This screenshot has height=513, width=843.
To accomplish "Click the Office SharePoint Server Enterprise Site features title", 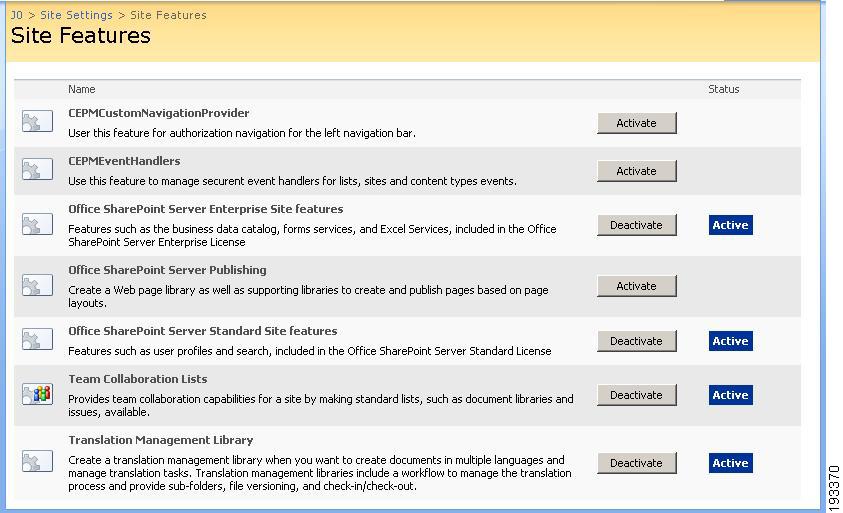I will pos(206,209).
